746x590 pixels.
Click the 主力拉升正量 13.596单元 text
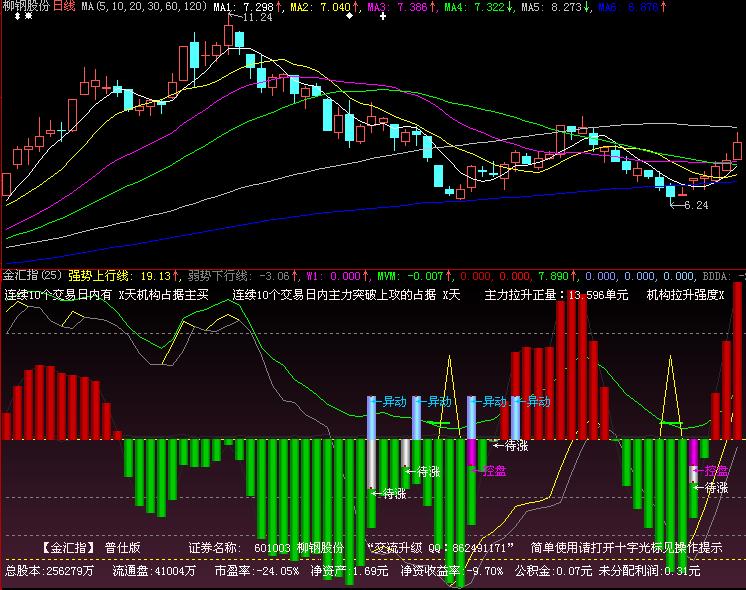tap(556, 295)
